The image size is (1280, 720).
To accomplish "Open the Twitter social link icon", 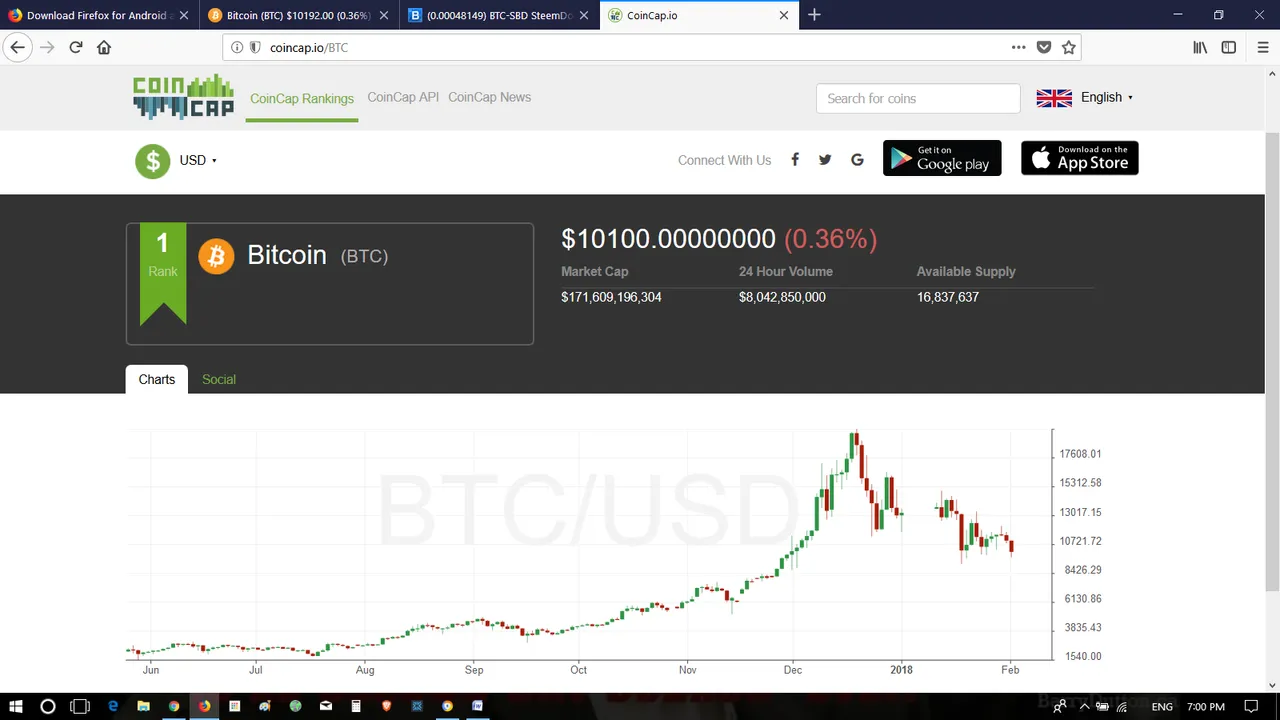I will point(825,160).
